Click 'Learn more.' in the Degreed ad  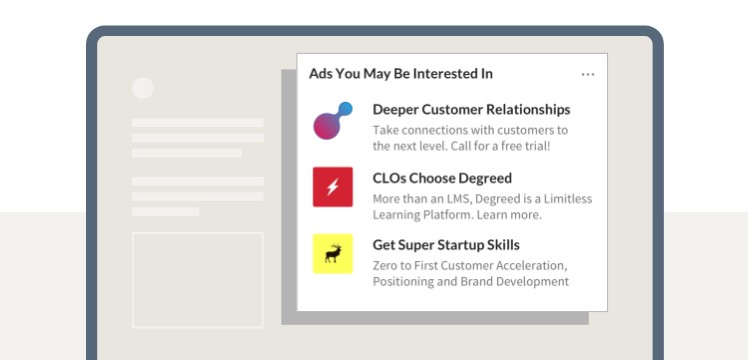[x=509, y=215]
